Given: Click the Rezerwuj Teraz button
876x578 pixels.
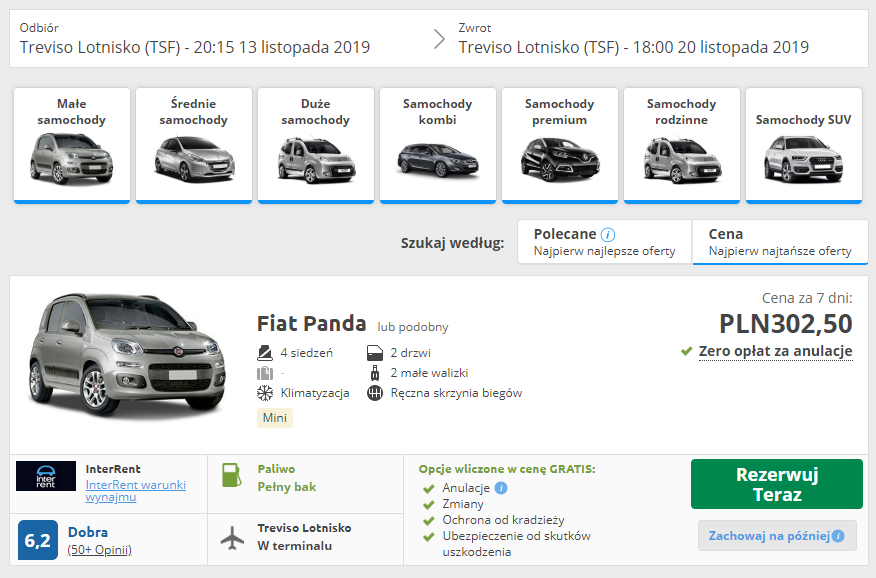Looking at the screenshot, I should click(x=777, y=484).
